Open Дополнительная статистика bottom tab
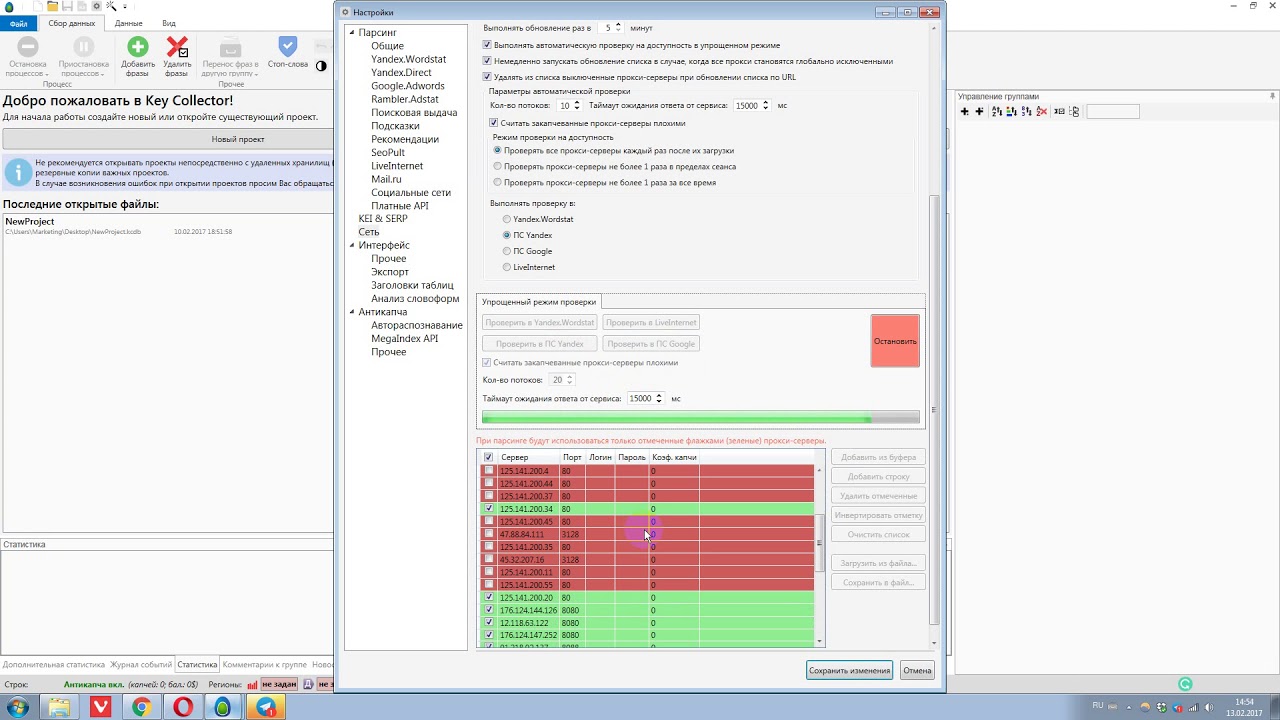Image resolution: width=1280 pixels, height=720 pixels. 54,664
